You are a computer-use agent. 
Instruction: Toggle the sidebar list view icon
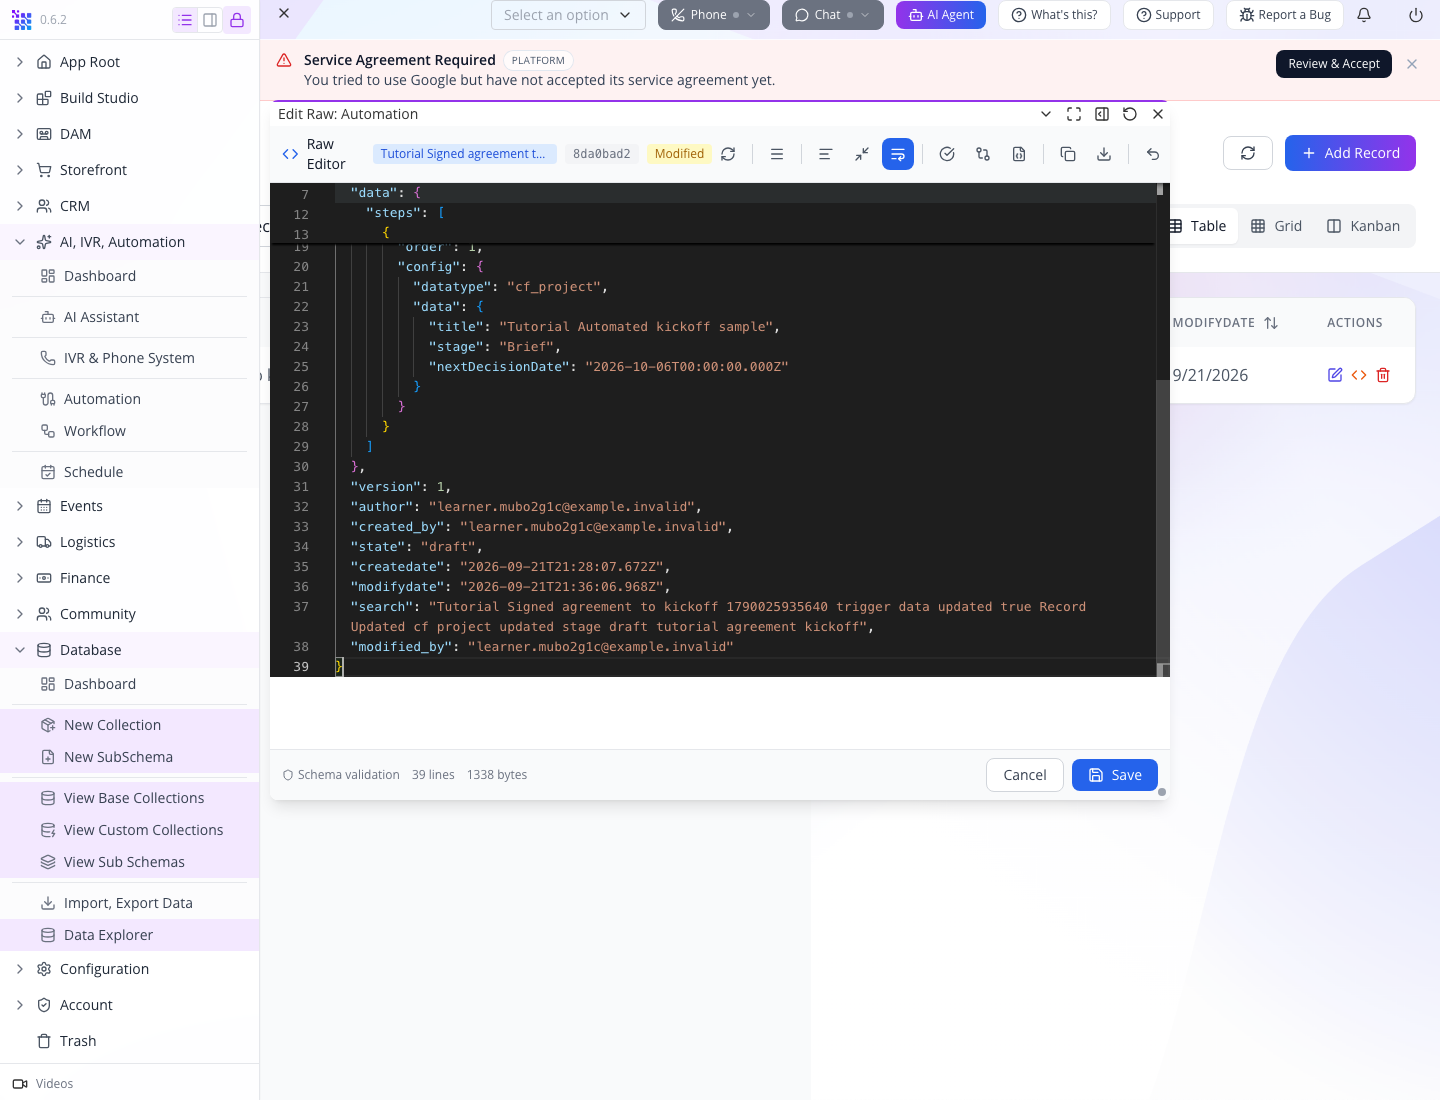185,20
